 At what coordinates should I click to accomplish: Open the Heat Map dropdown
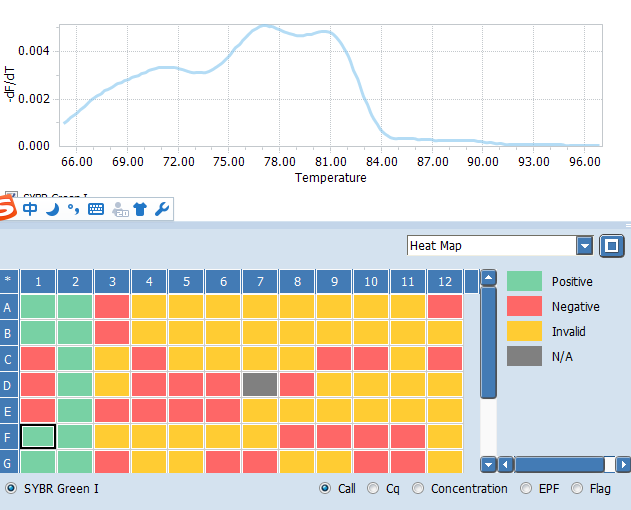pyautogui.click(x=585, y=246)
